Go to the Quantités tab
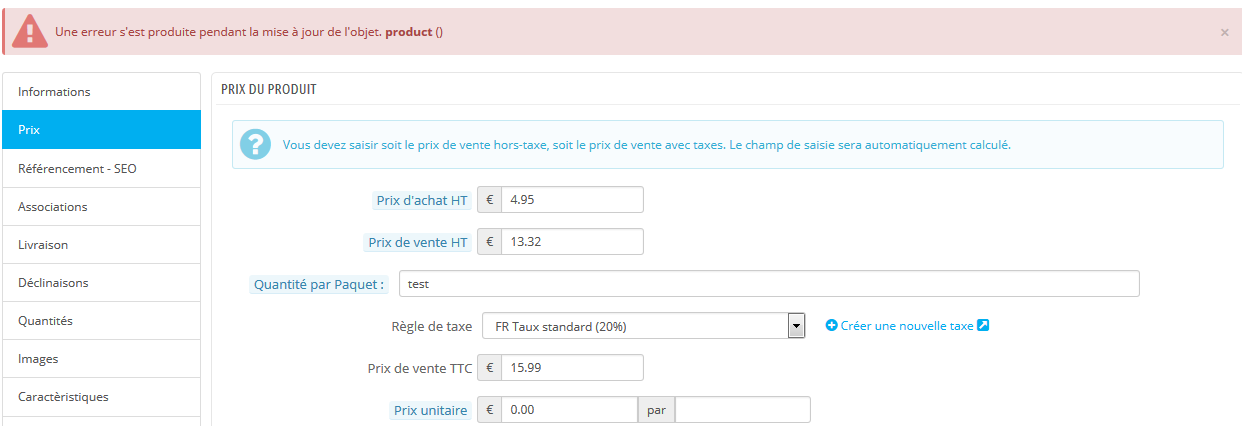Image resolution: width=1242 pixels, height=426 pixels. click(x=100, y=320)
